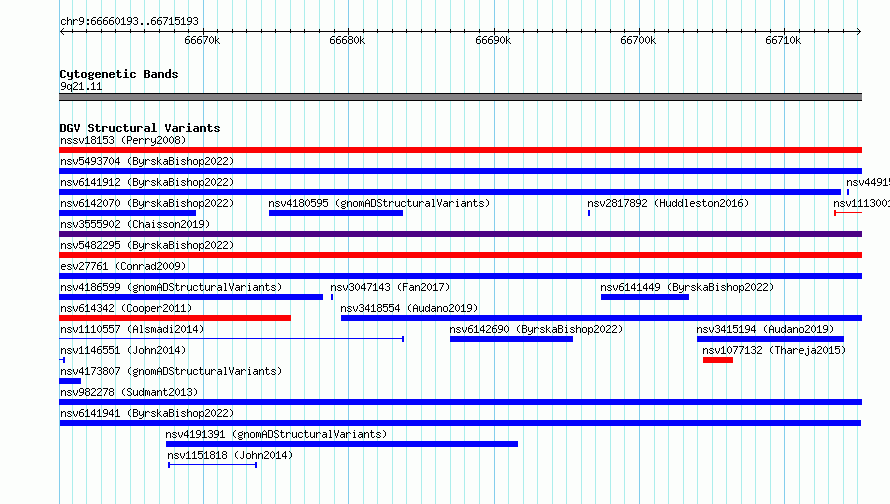Click the nsv3418554 blue variant bar

pos(602,318)
